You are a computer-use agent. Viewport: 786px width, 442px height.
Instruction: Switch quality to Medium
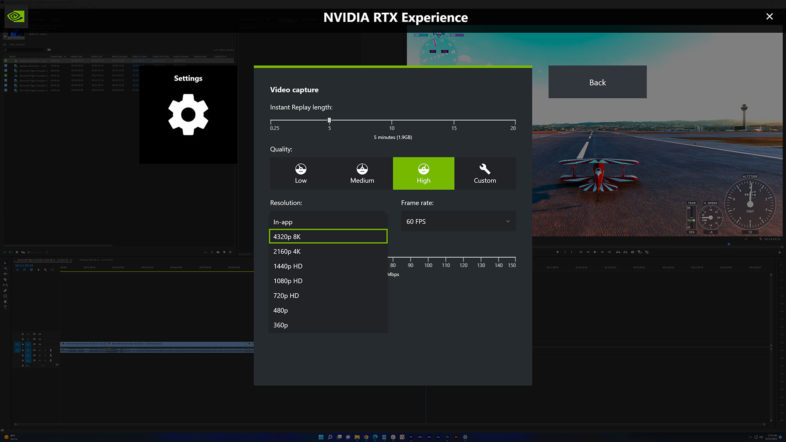click(x=362, y=173)
